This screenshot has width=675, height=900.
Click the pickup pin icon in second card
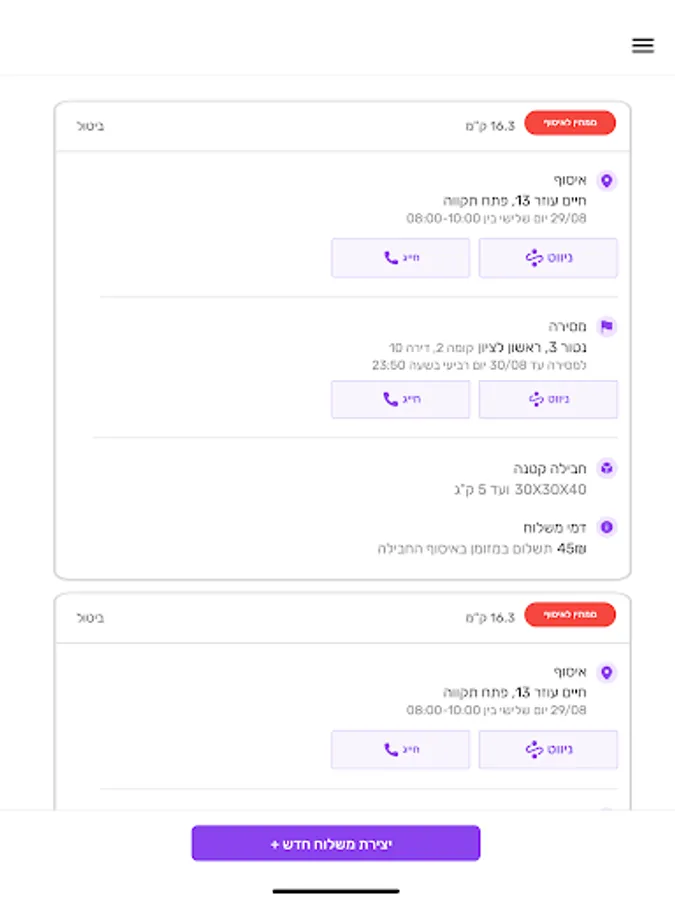pyautogui.click(x=606, y=673)
